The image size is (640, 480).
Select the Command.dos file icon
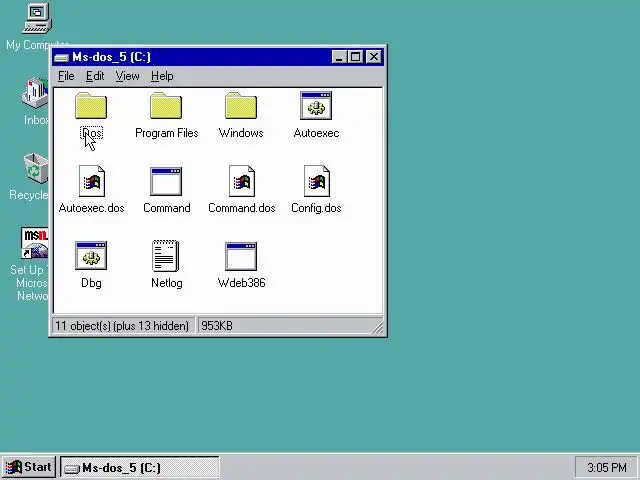[242, 181]
